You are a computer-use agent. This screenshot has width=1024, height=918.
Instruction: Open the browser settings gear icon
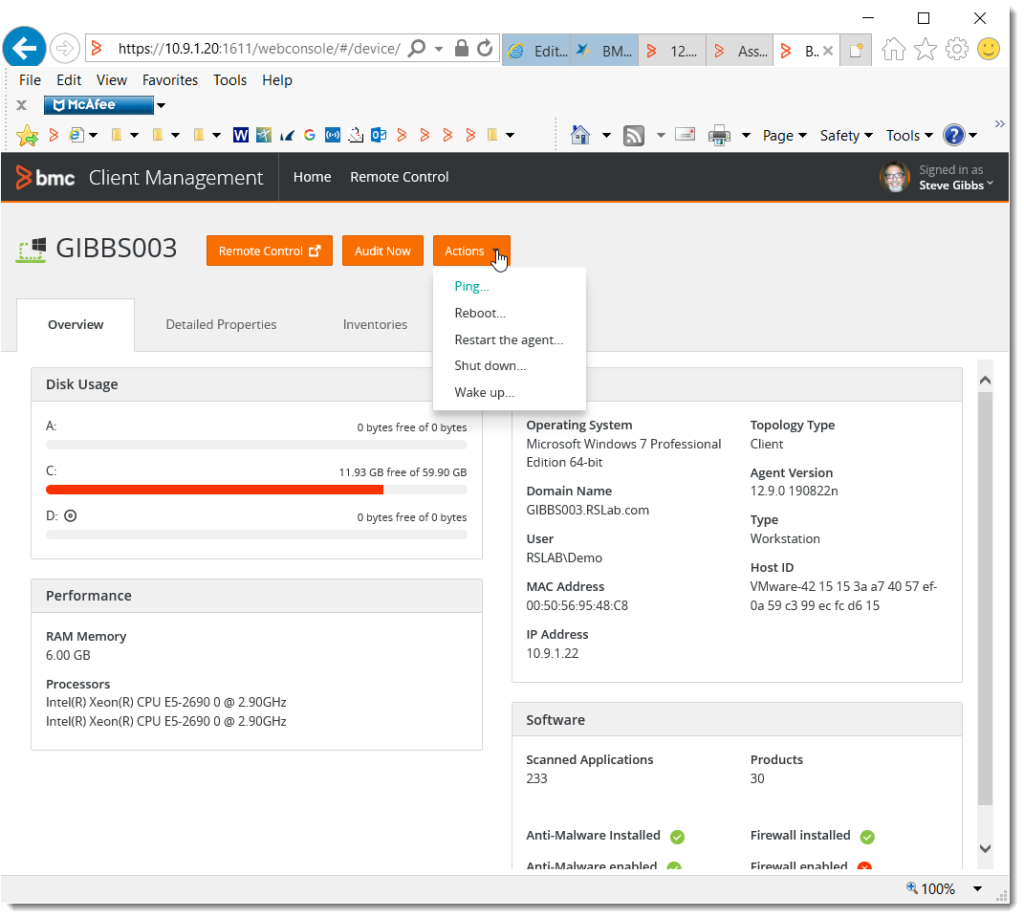(x=957, y=49)
